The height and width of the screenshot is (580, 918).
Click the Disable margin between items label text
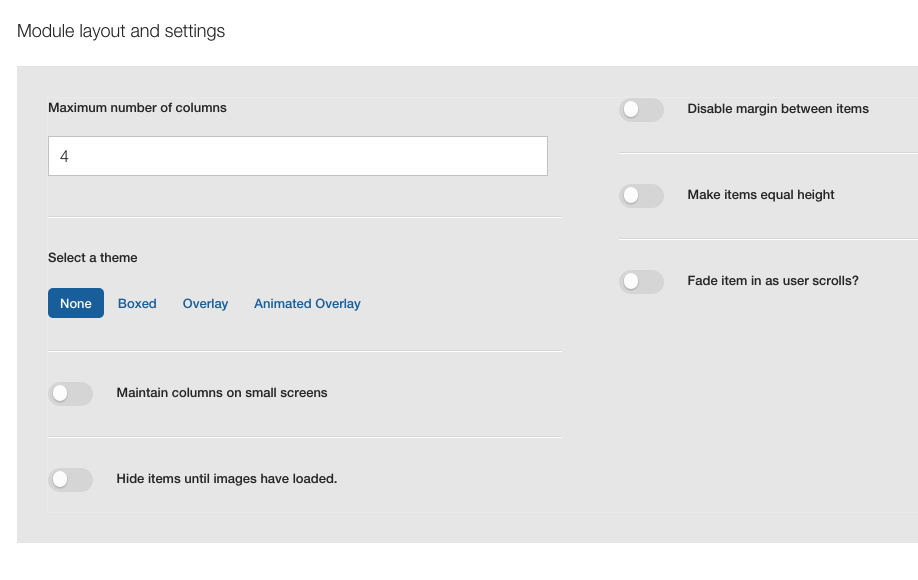[778, 109]
